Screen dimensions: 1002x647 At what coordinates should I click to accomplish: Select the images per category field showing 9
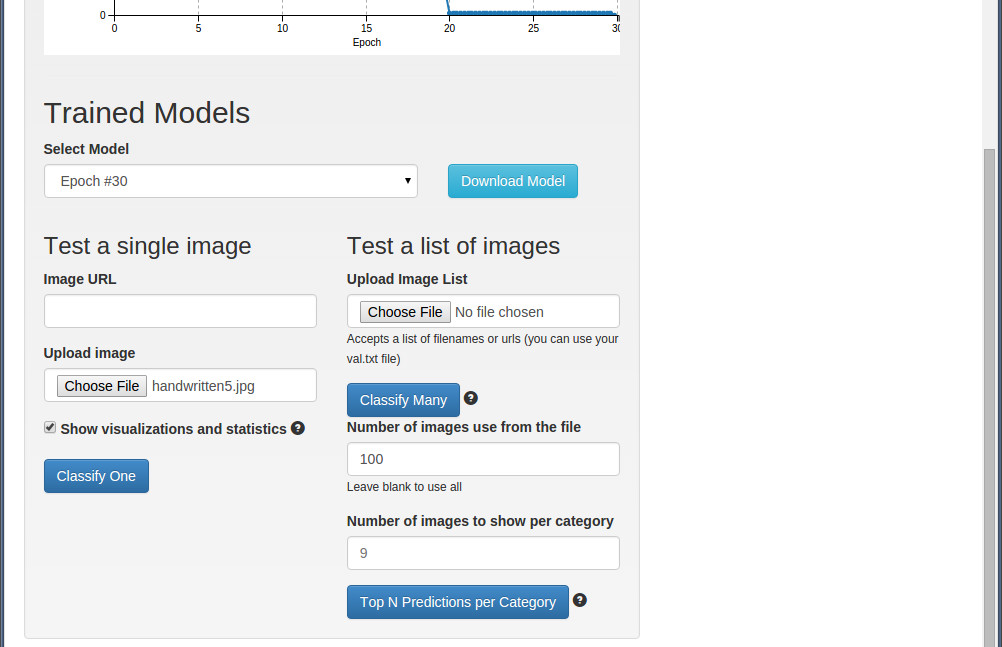(483, 553)
